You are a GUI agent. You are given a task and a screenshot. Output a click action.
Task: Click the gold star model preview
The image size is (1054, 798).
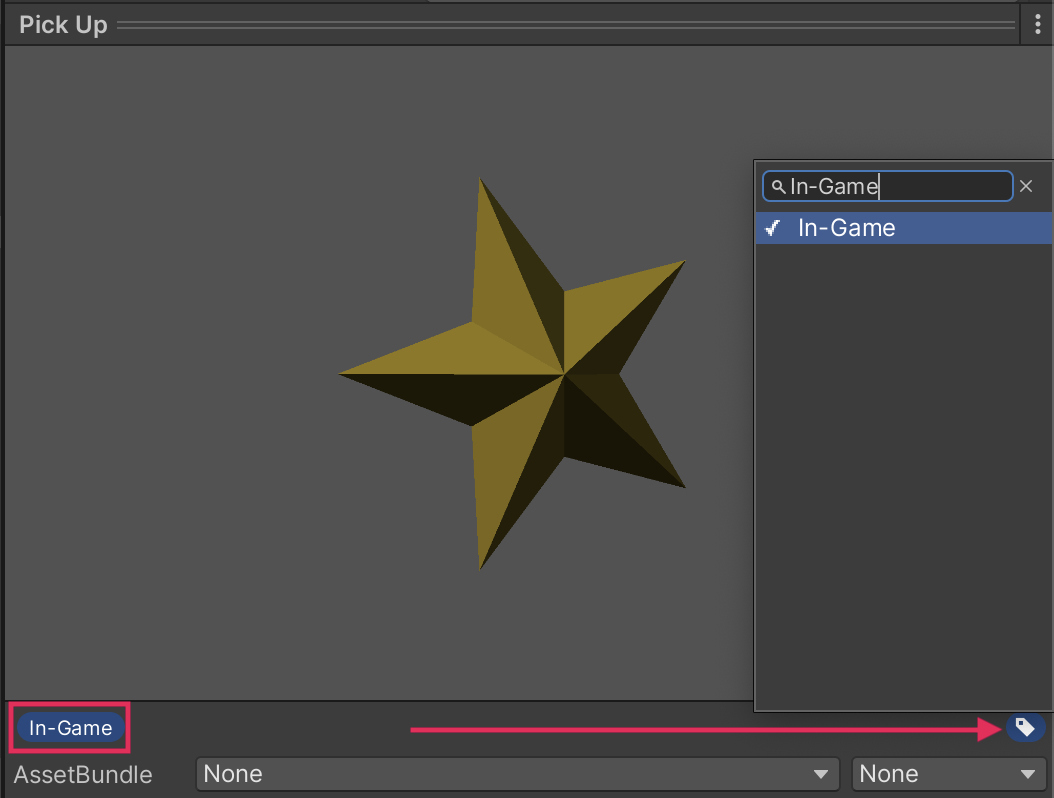pos(520,400)
